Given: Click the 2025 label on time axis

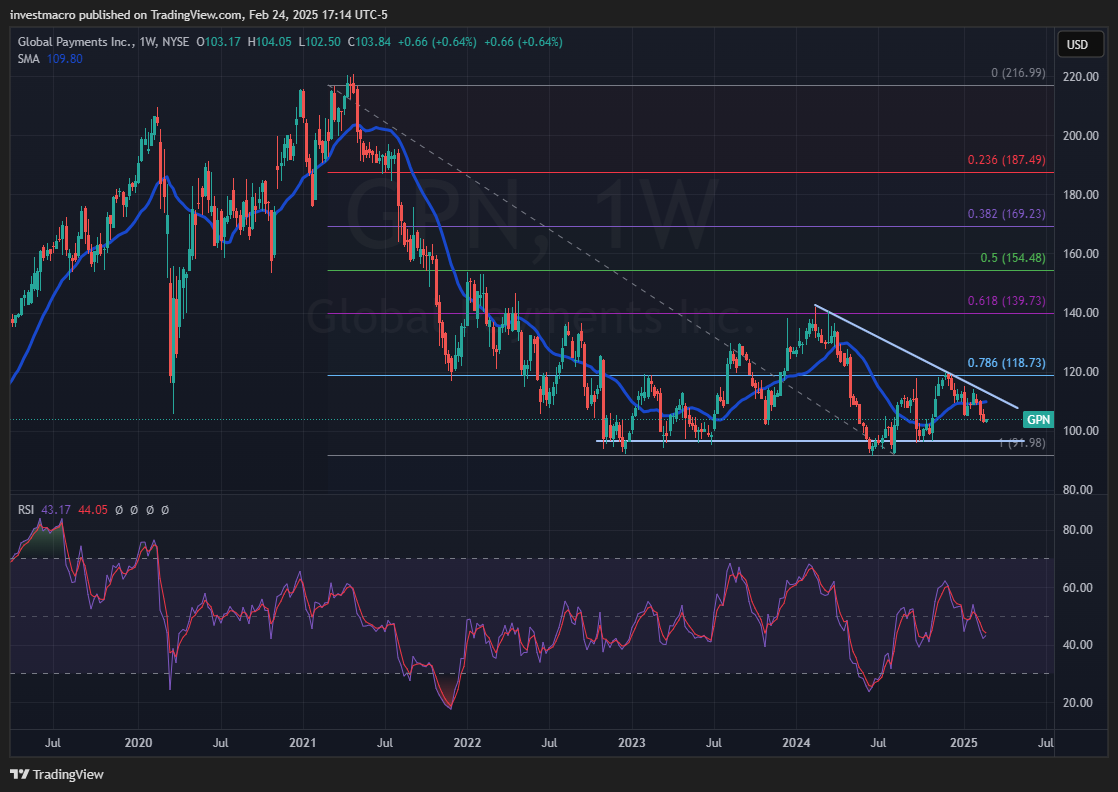Looking at the screenshot, I should [x=964, y=743].
